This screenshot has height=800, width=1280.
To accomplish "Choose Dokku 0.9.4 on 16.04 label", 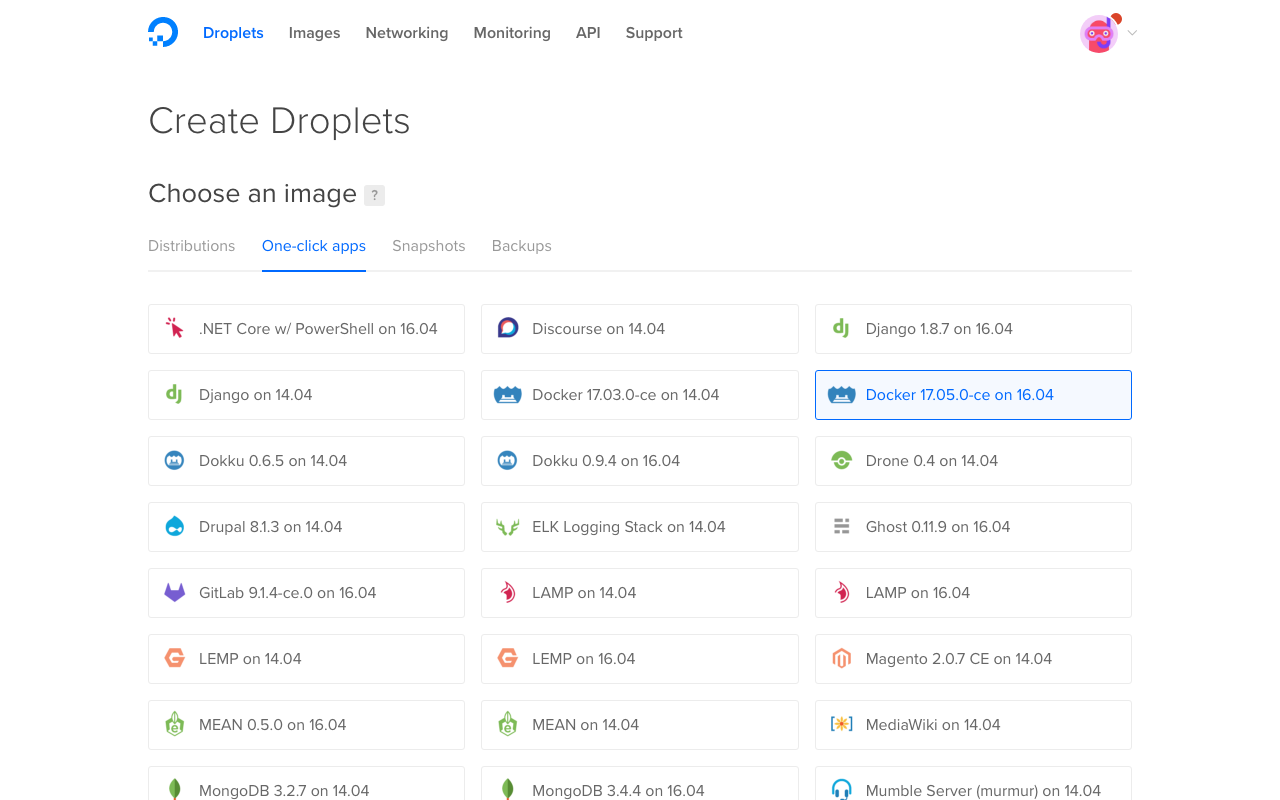I will [606, 461].
